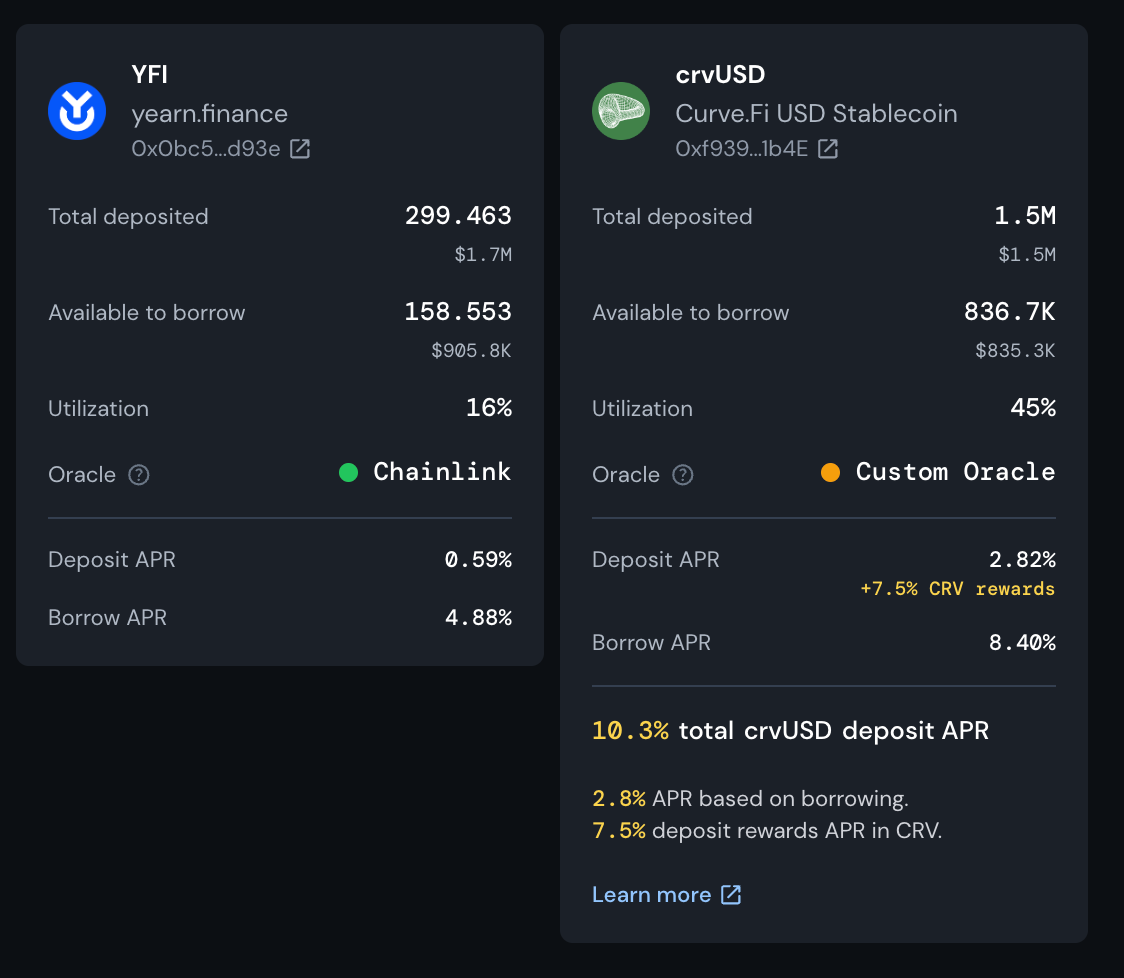
Task: Click the Oracle help icon on the YFI card
Action: [138, 475]
